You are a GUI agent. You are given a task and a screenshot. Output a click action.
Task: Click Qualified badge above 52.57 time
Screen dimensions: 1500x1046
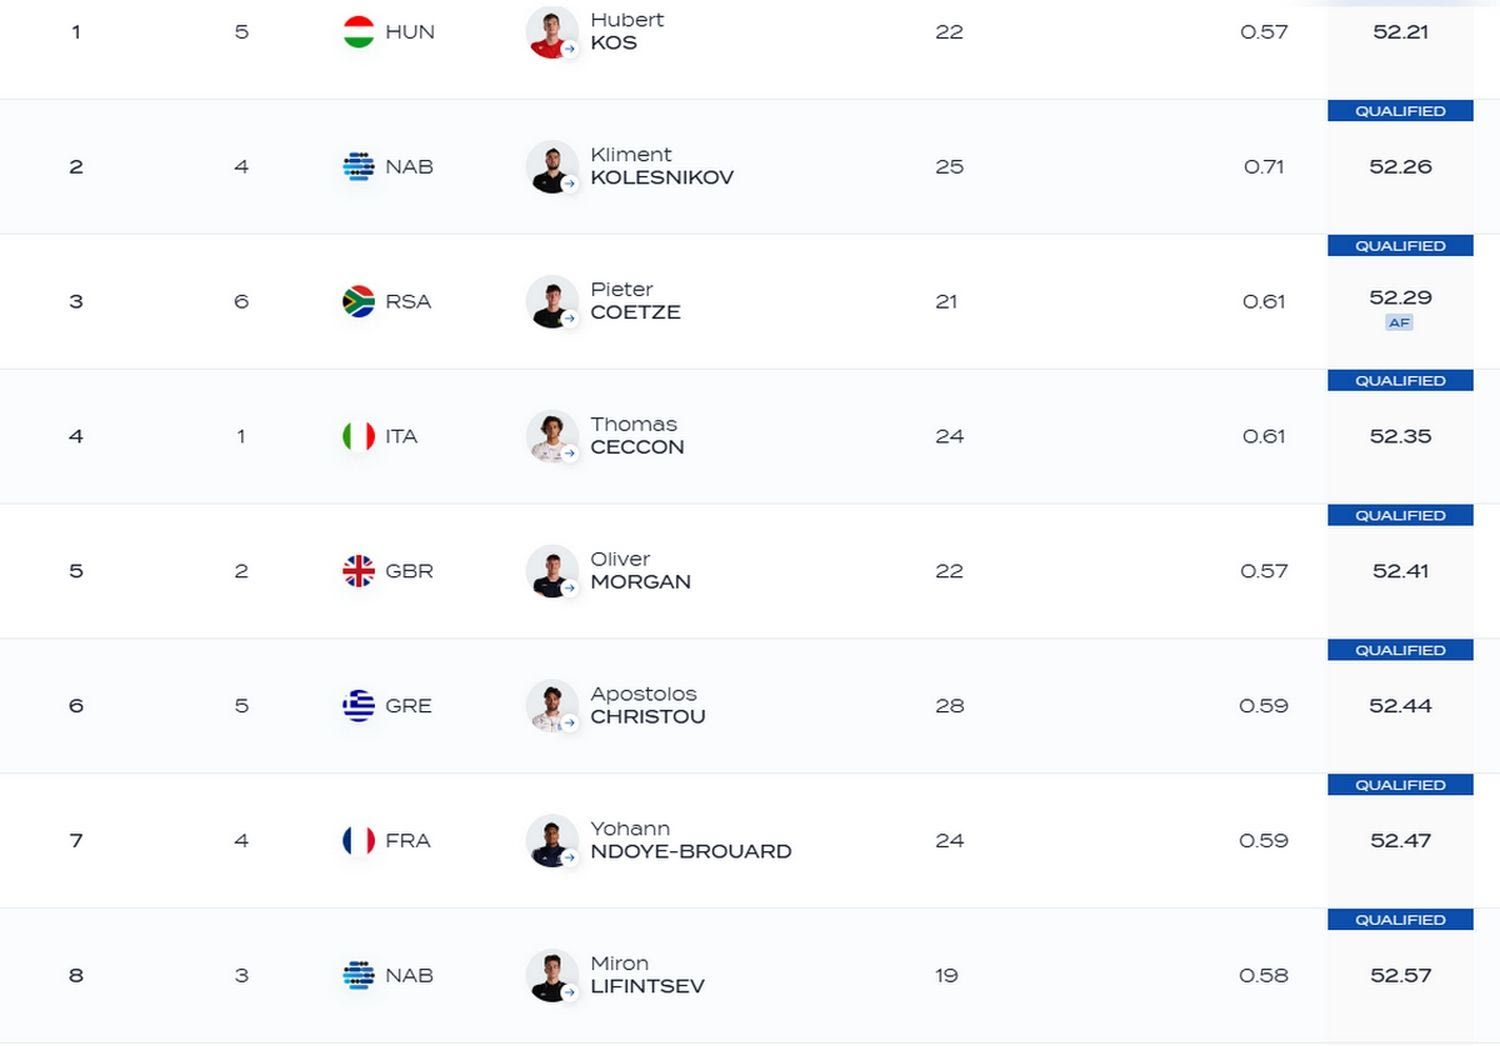[x=1400, y=920]
